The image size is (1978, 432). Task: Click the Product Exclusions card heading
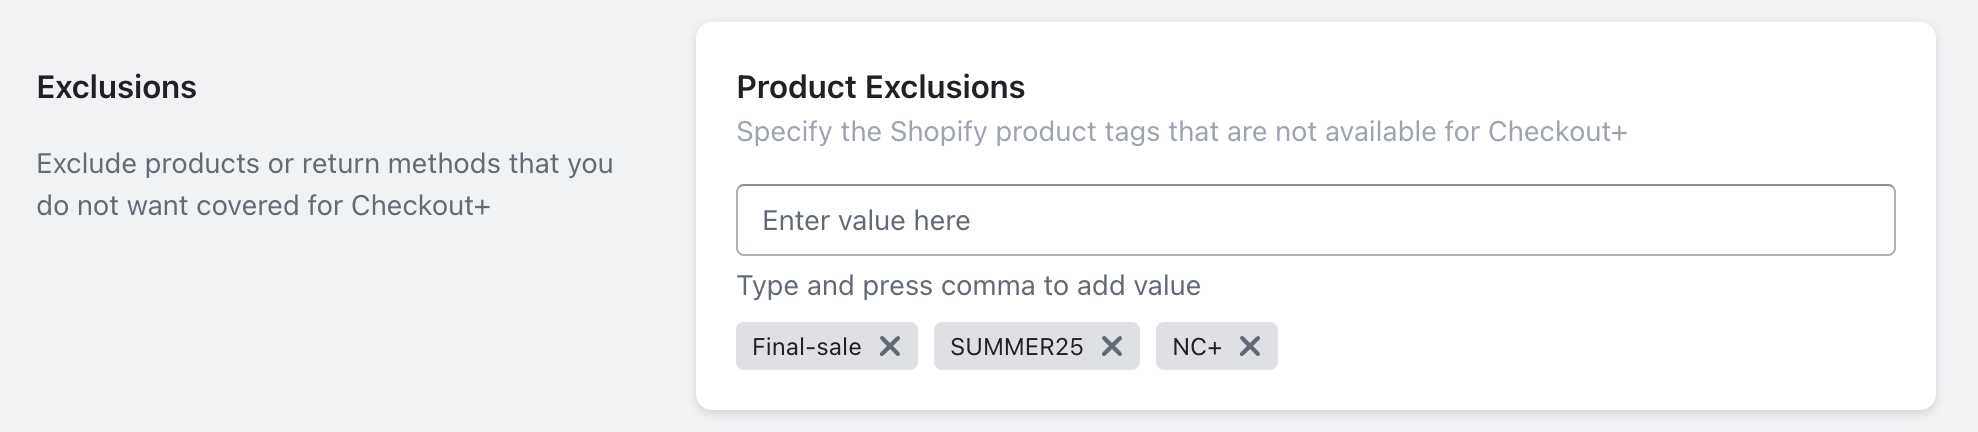pyautogui.click(x=880, y=87)
